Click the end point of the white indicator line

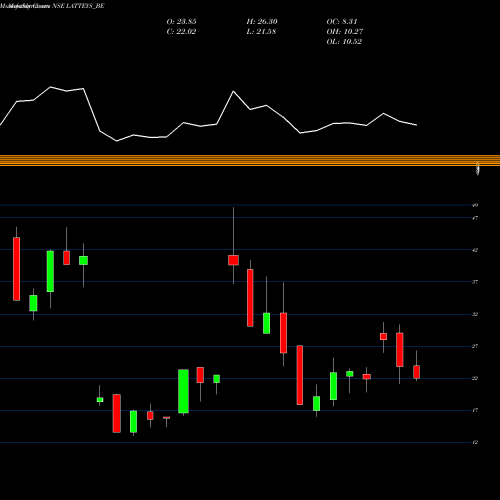click(x=417, y=125)
